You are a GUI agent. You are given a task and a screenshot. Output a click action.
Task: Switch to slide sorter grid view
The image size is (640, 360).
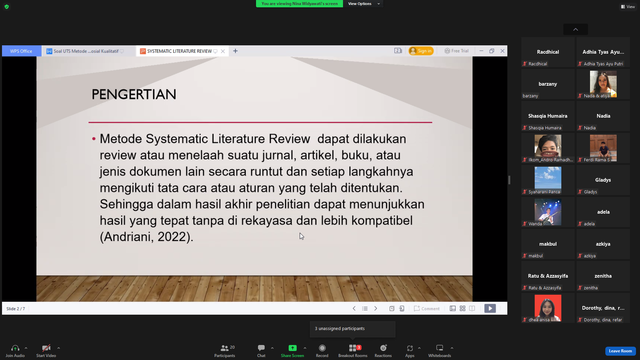[462, 309]
